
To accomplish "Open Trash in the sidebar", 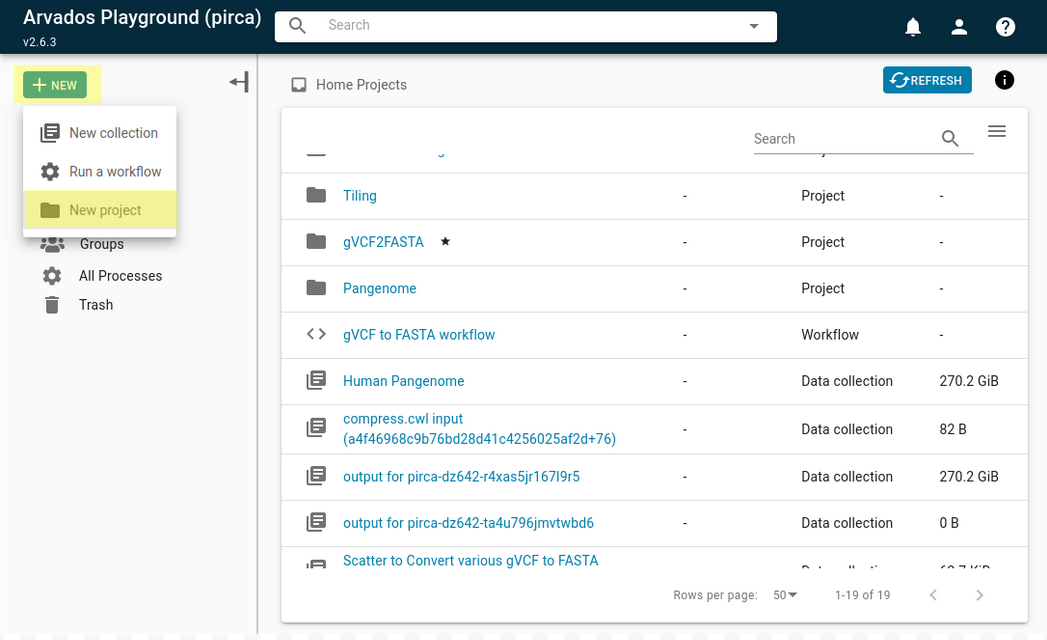I will (x=96, y=305).
